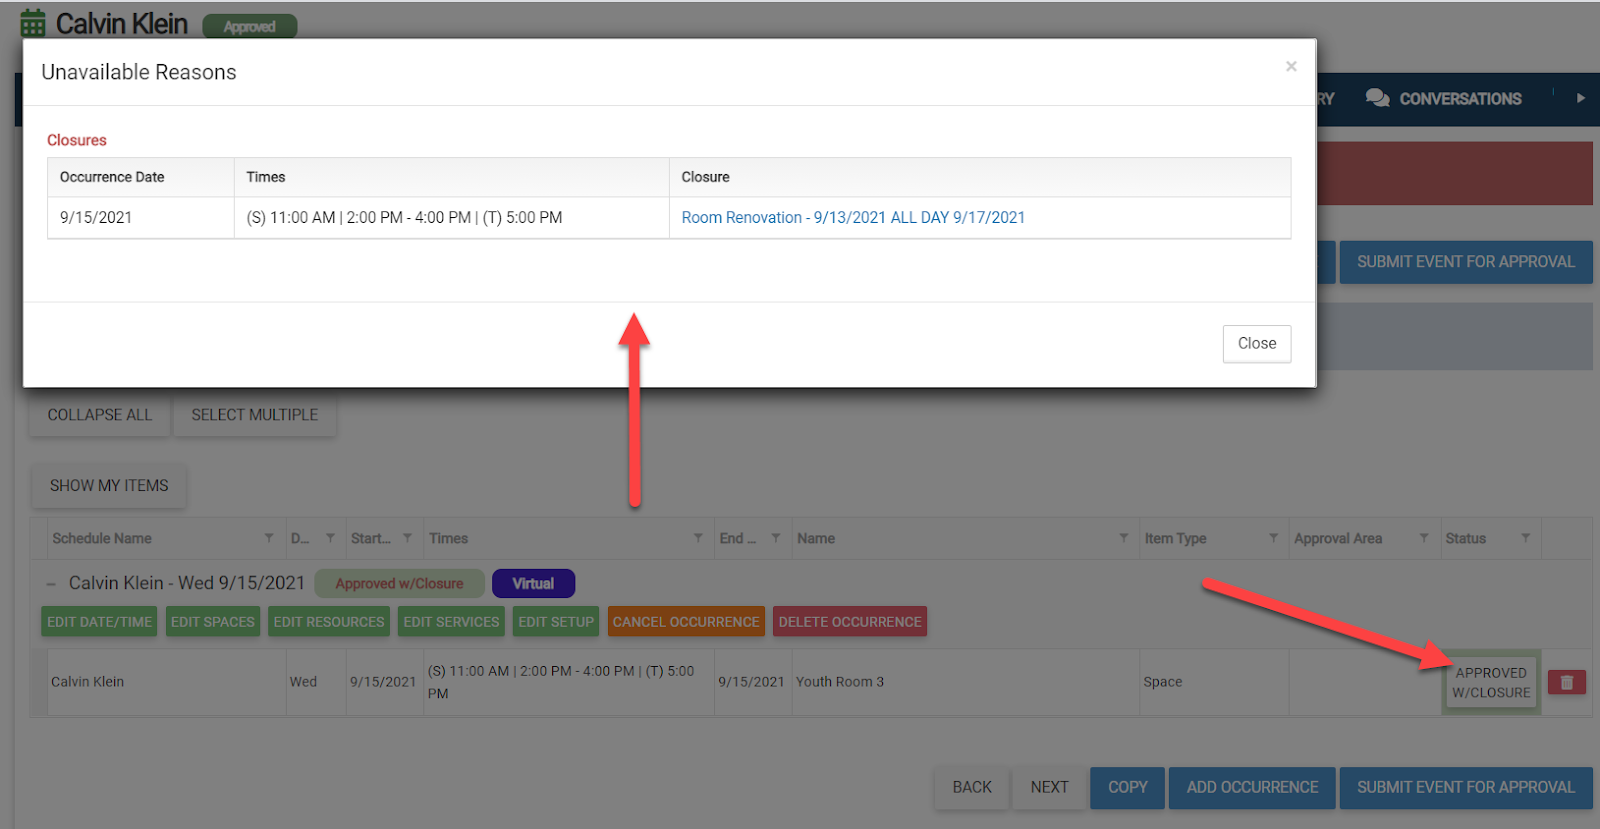Click the orange Cancel Occurrence button

pos(686,622)
